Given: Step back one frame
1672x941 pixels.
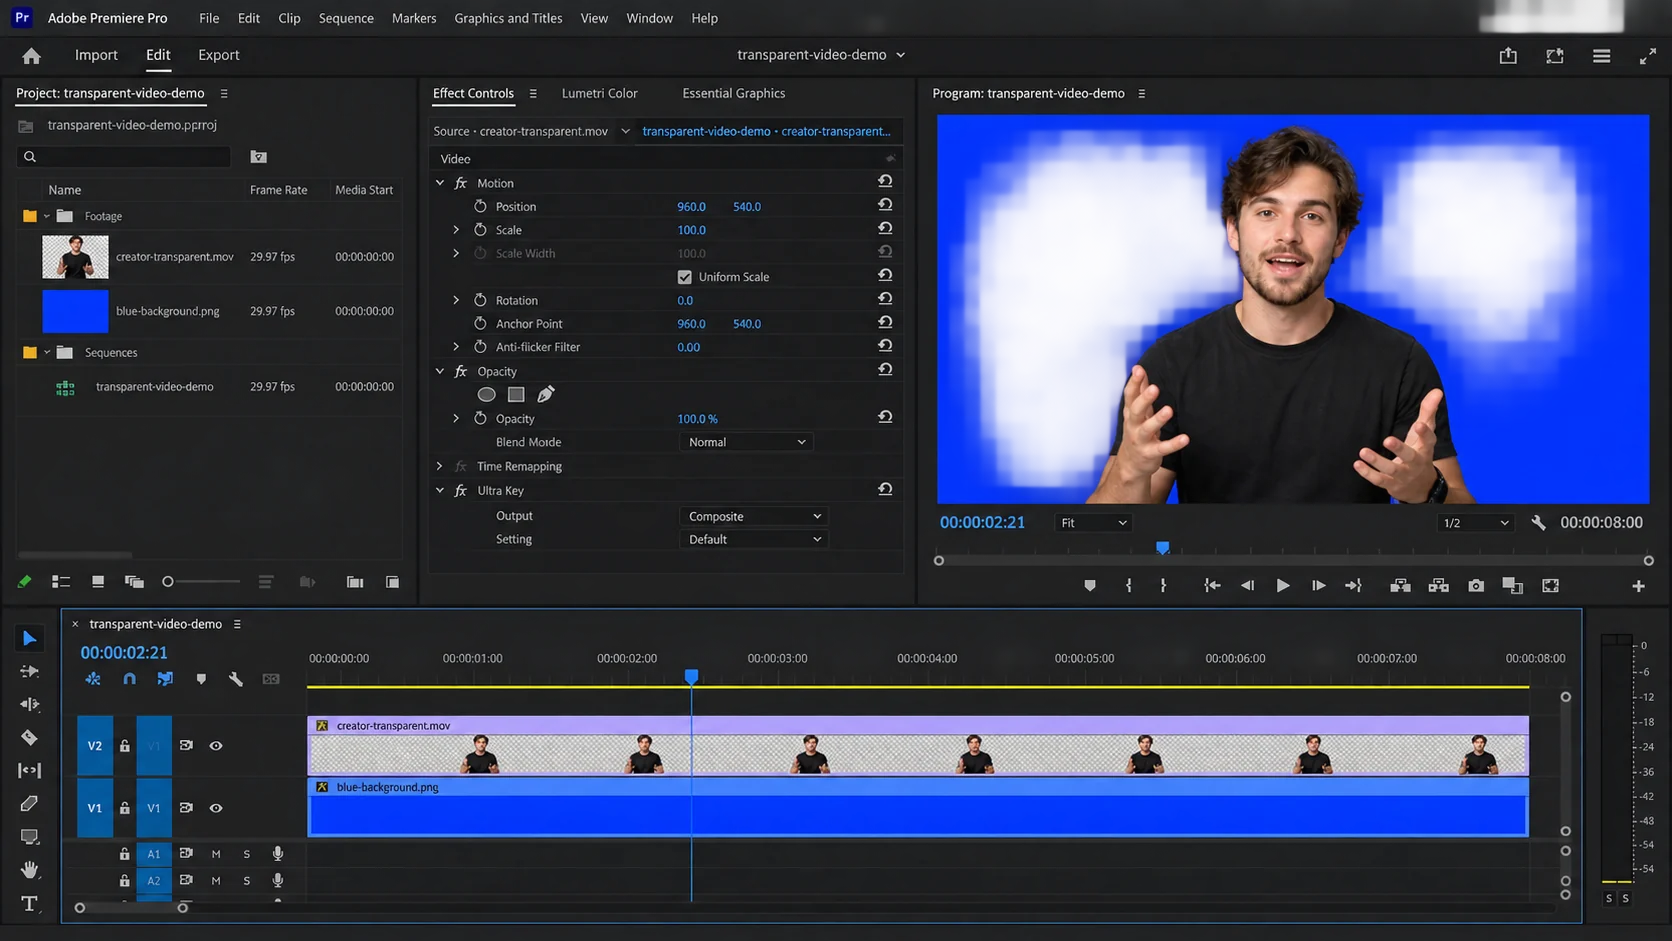Looking at the screenshot, I should coord(1247,585).
